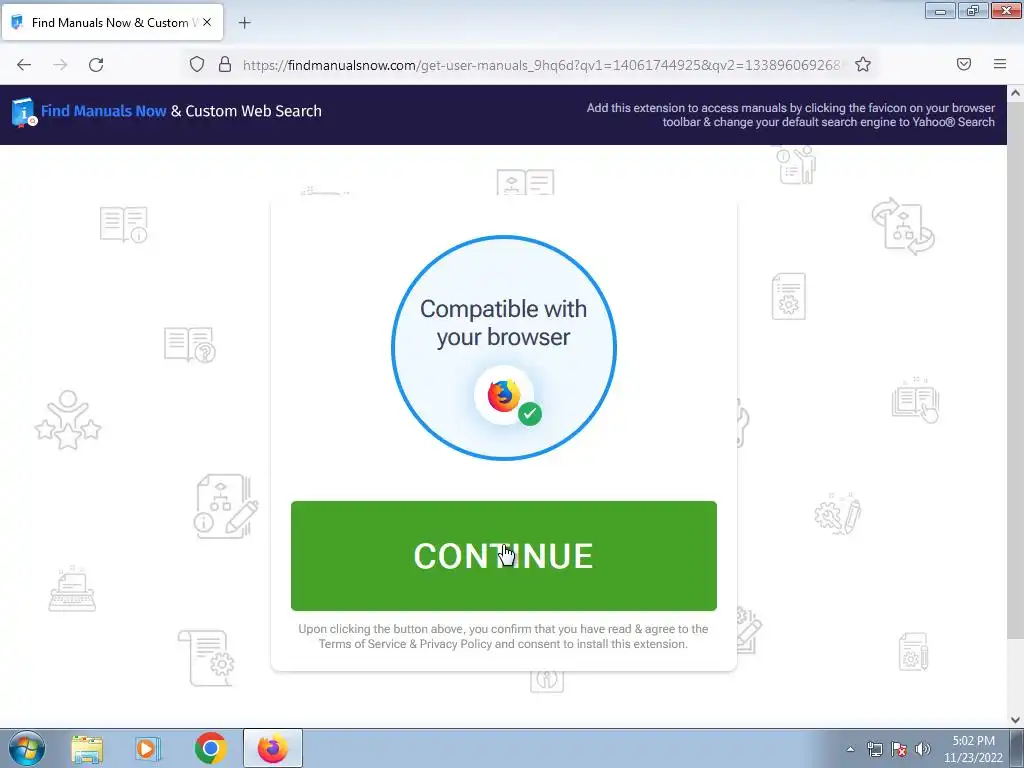Click the address bar URL field
Viewport: 1024px width, 768px height.
pos(542,65)
